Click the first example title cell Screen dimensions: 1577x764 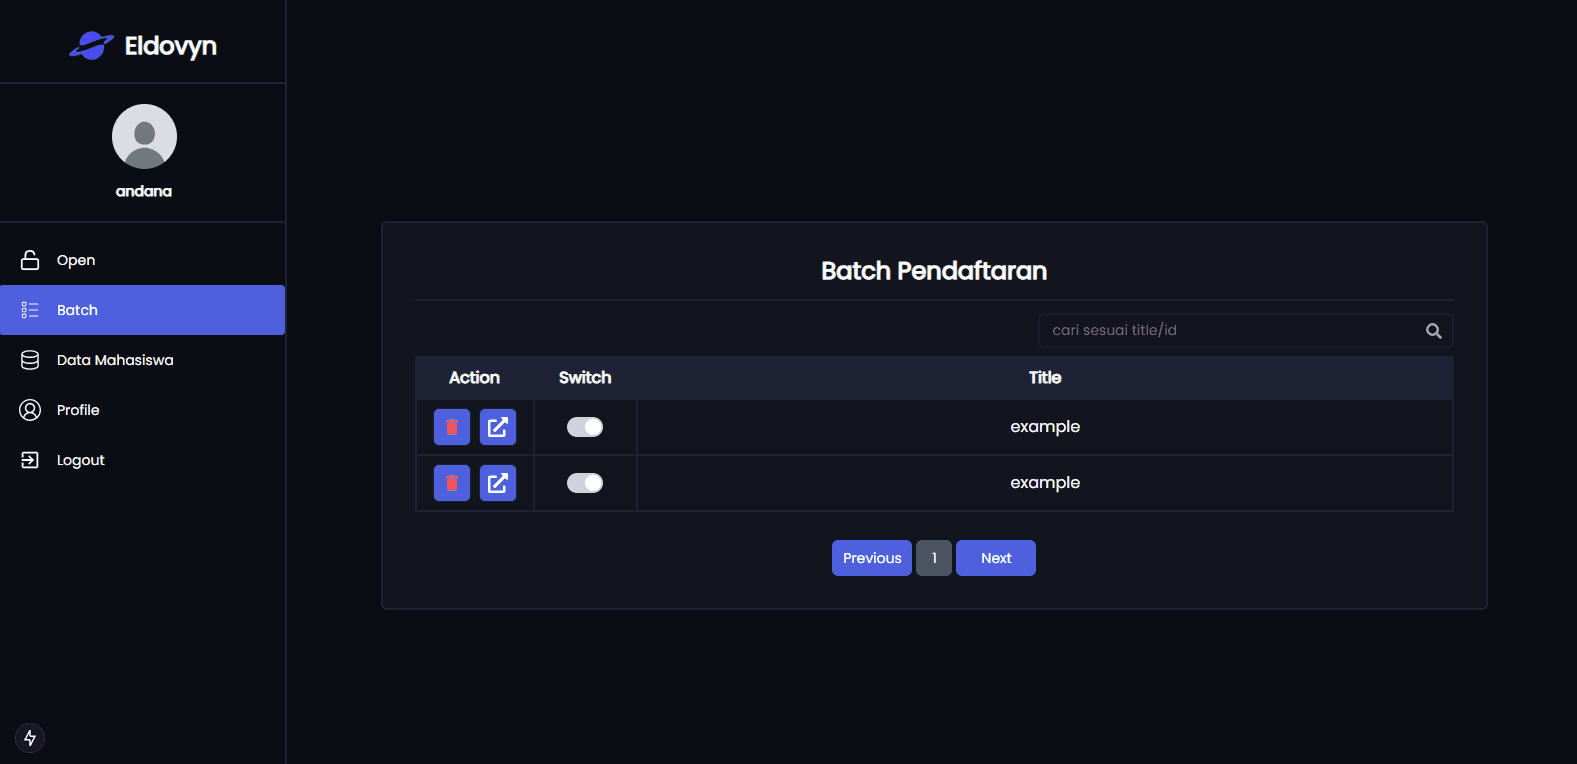coord(1045,427)
